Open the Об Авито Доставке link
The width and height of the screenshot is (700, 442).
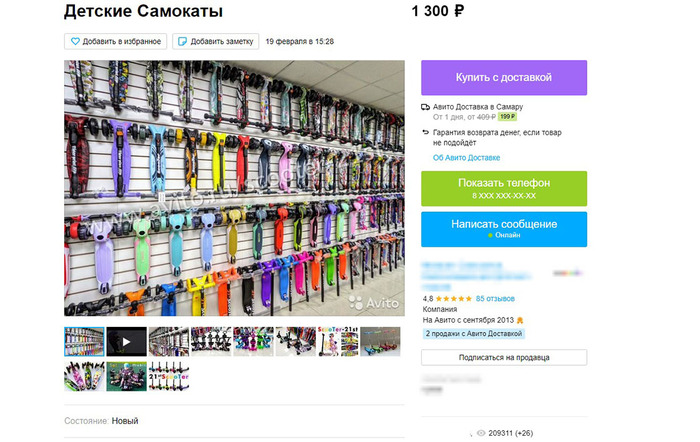pyautogui.click(x=467, y=158)
